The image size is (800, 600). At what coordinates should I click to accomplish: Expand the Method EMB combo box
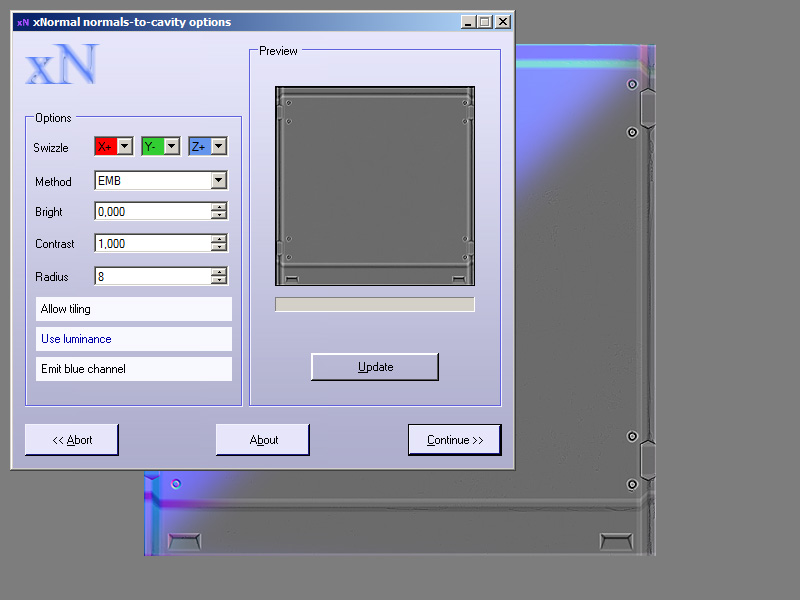coord(219,180)
